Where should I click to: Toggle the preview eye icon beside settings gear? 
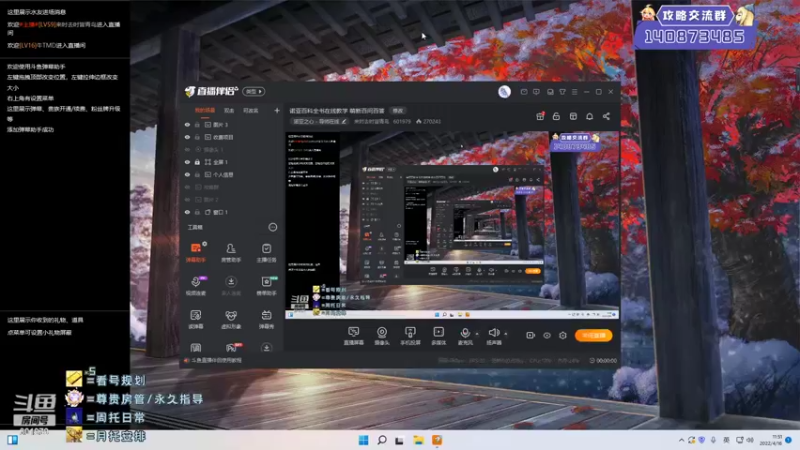coord(546,335)
